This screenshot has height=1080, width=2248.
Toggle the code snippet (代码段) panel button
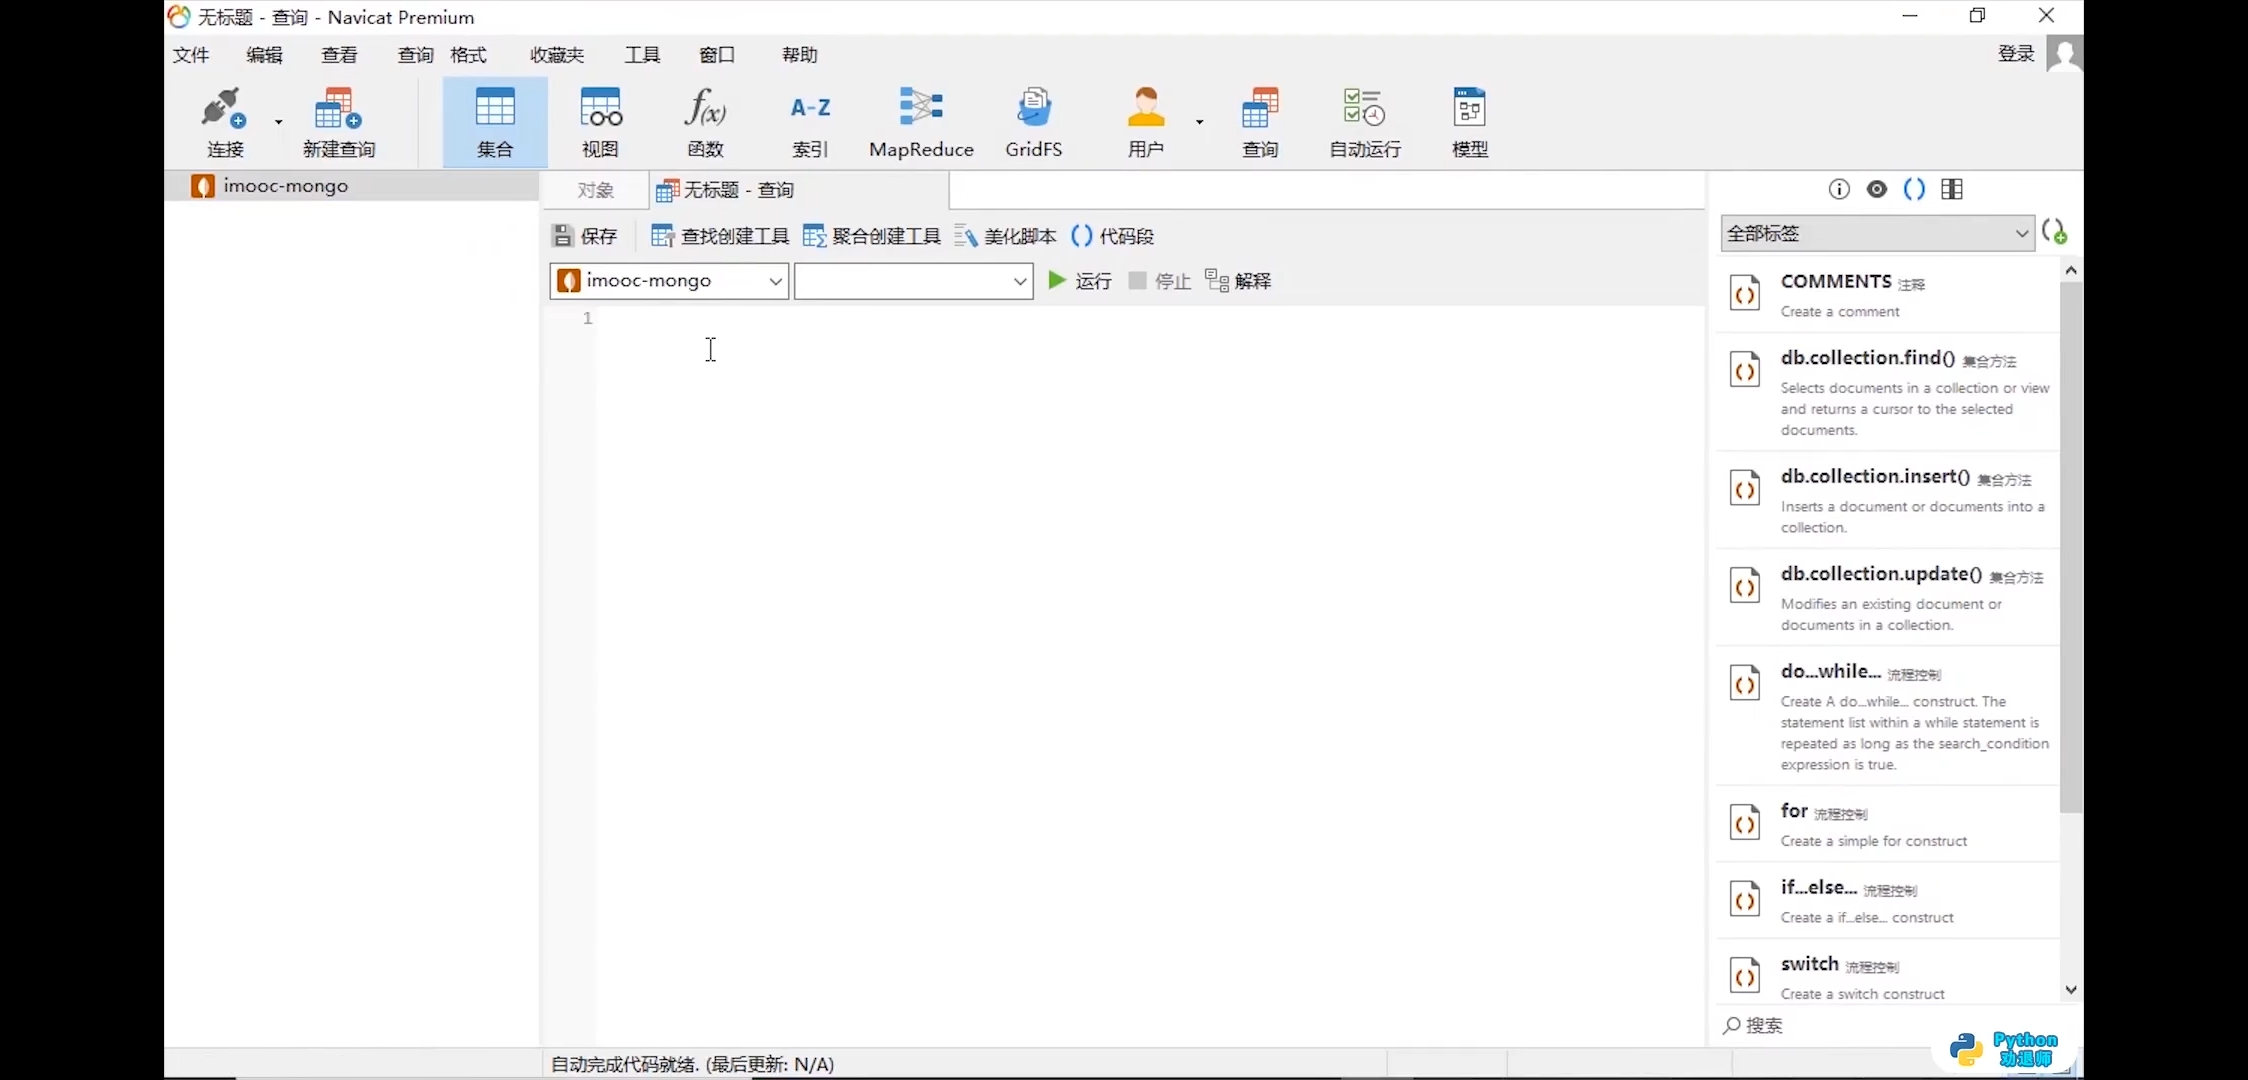click(1112, 236)
